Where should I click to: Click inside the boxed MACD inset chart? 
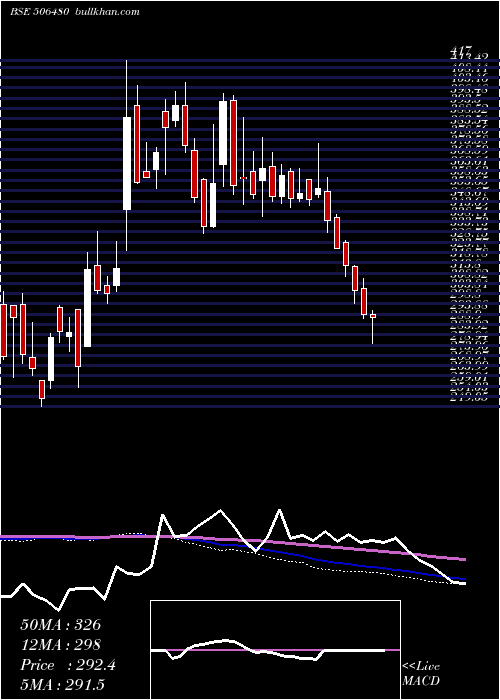[x=275, y=650]
